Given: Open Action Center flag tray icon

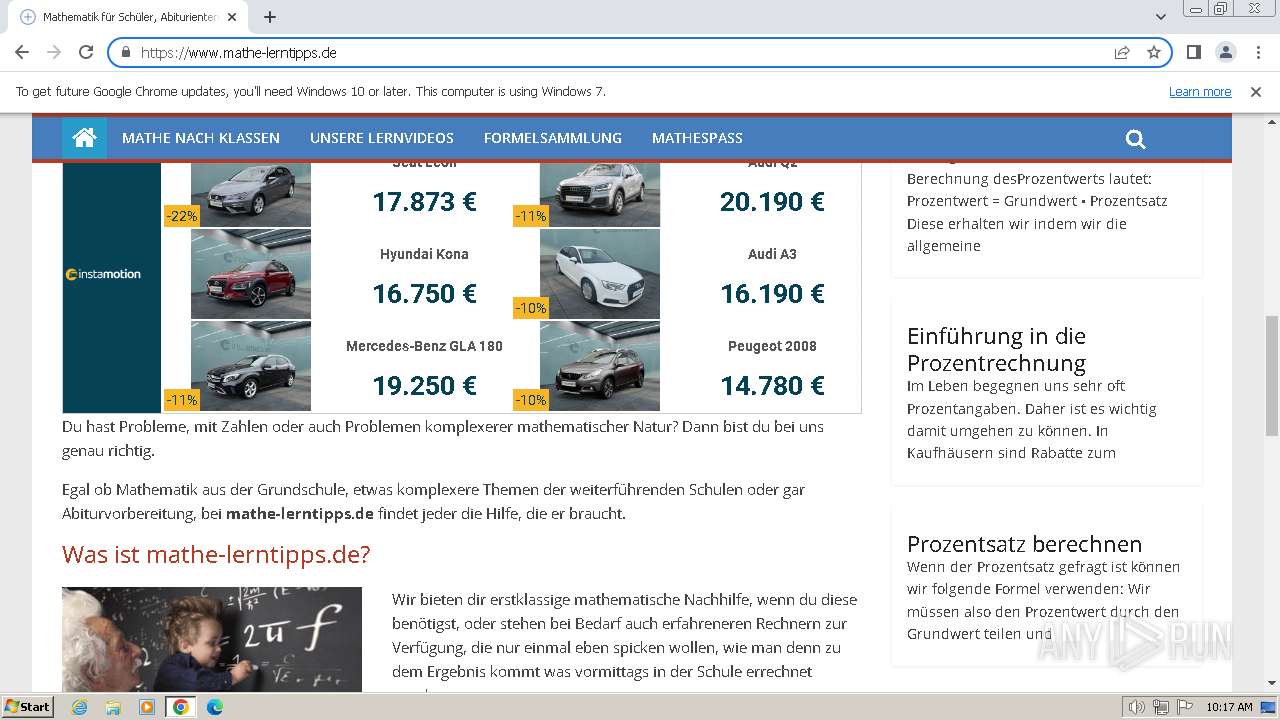Looking at the screenshot, I should point(1184,707).
